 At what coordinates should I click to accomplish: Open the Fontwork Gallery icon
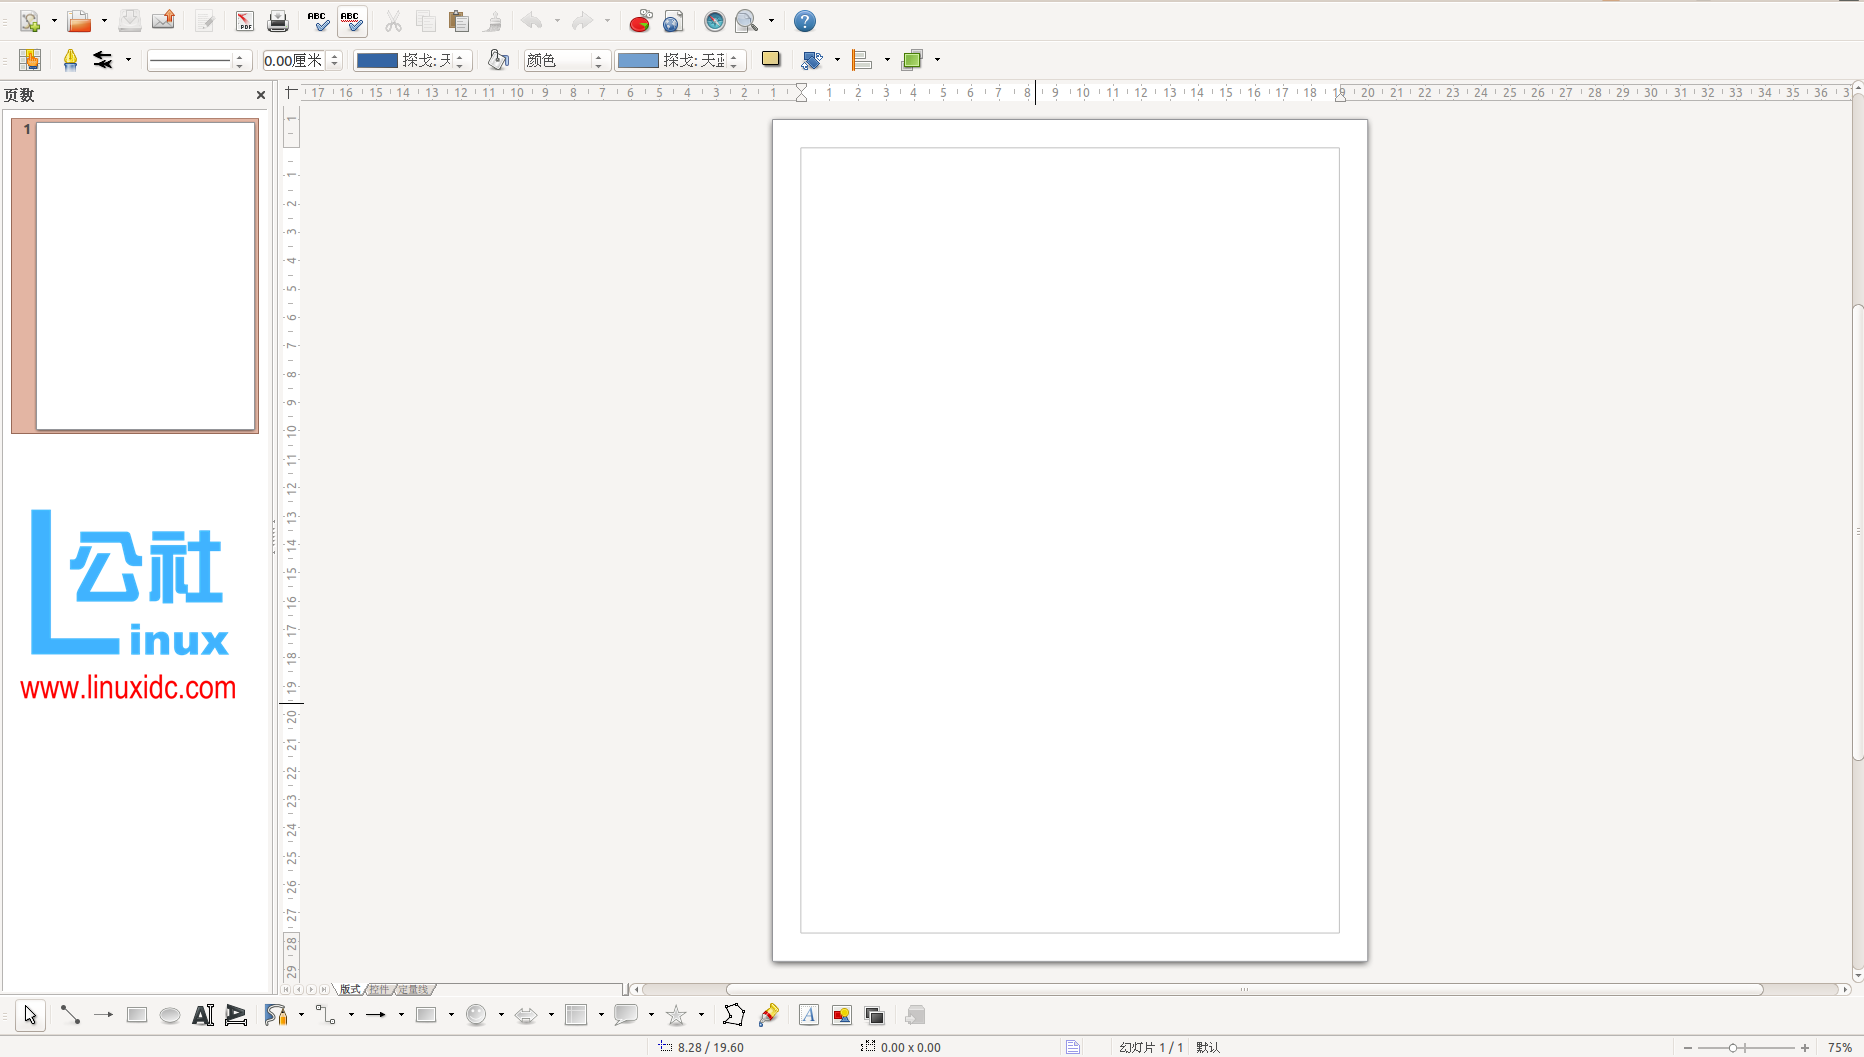click(809, 1015)
